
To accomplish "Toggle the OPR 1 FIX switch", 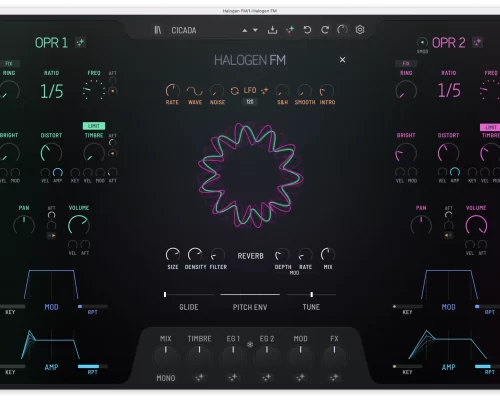I will click(9, 63).
